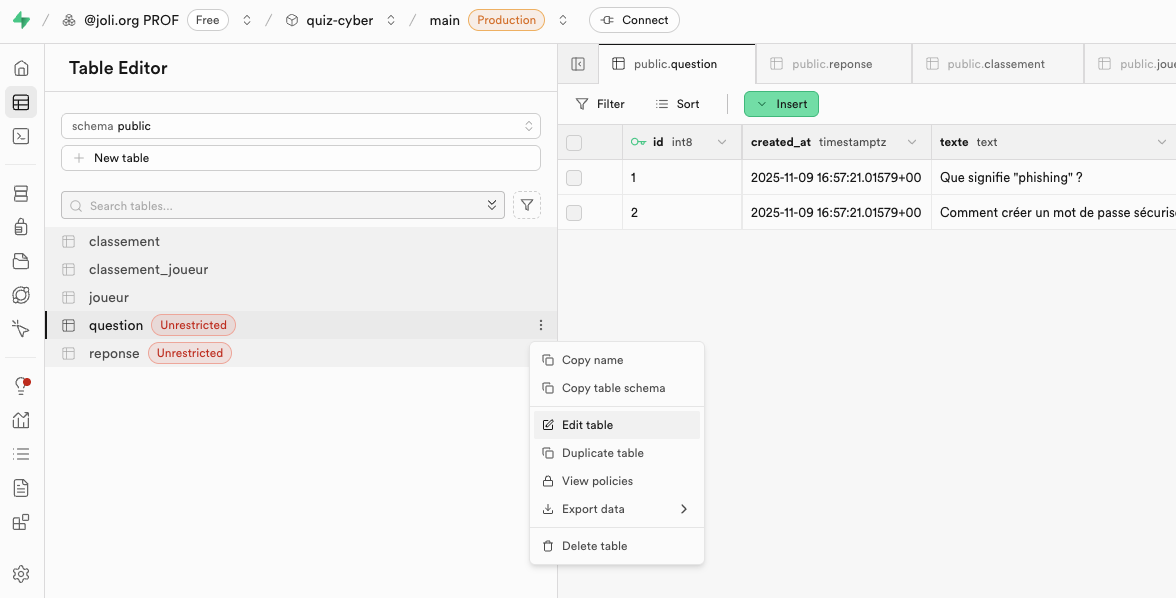This screenshot has height=598, width=1176.
Task: Select the checkbox for row 1
Action: (x=574, y=178)
